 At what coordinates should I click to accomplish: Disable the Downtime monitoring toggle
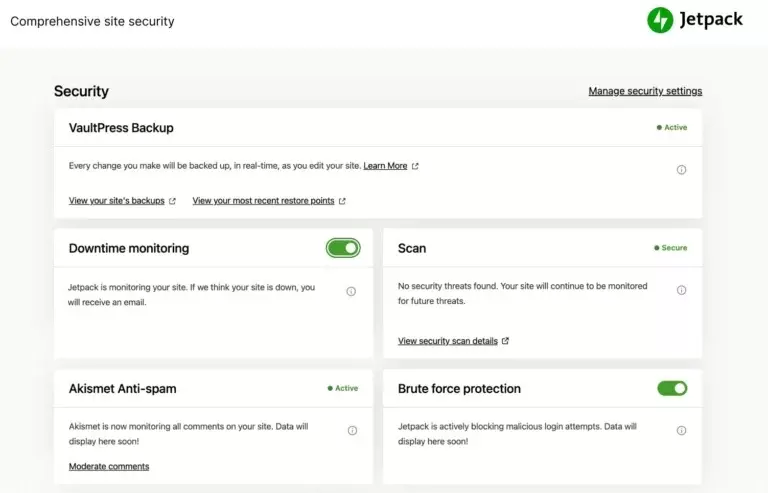343,248
